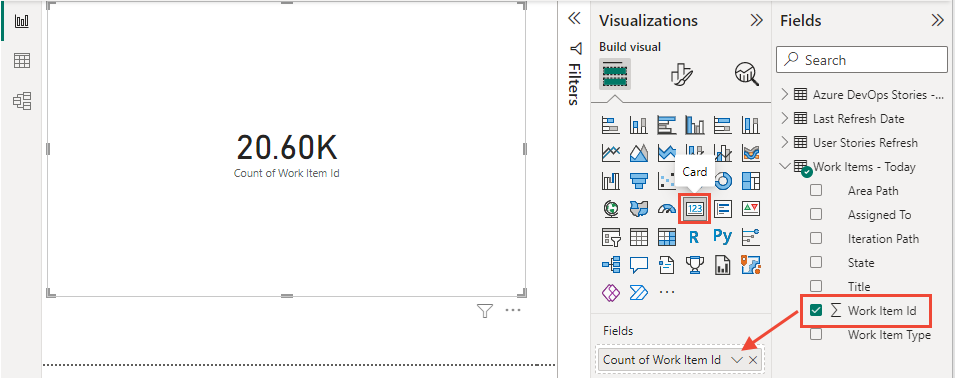Select Clustered bar chart visualization
Viewport: 955px width, 378px height.
tap(666, 125)
